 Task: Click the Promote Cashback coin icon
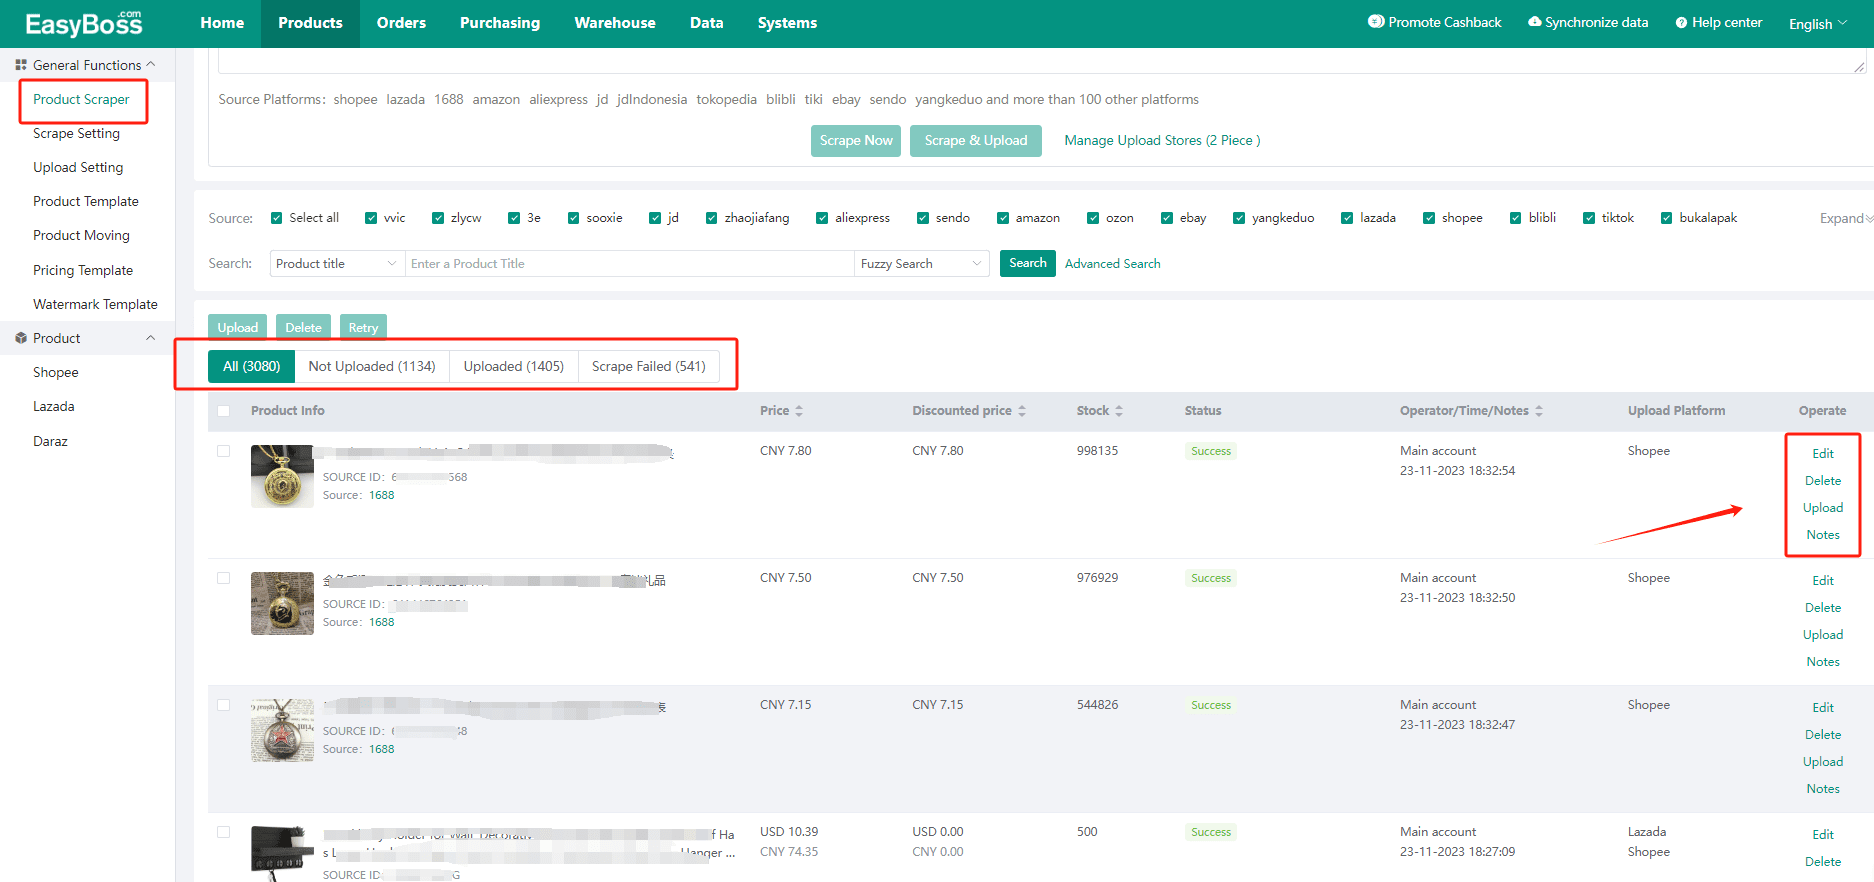point(1376,22)
